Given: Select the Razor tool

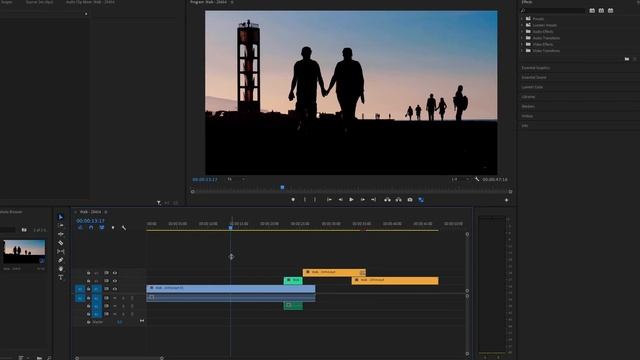Looking at the screenshot, I should 60,243.
